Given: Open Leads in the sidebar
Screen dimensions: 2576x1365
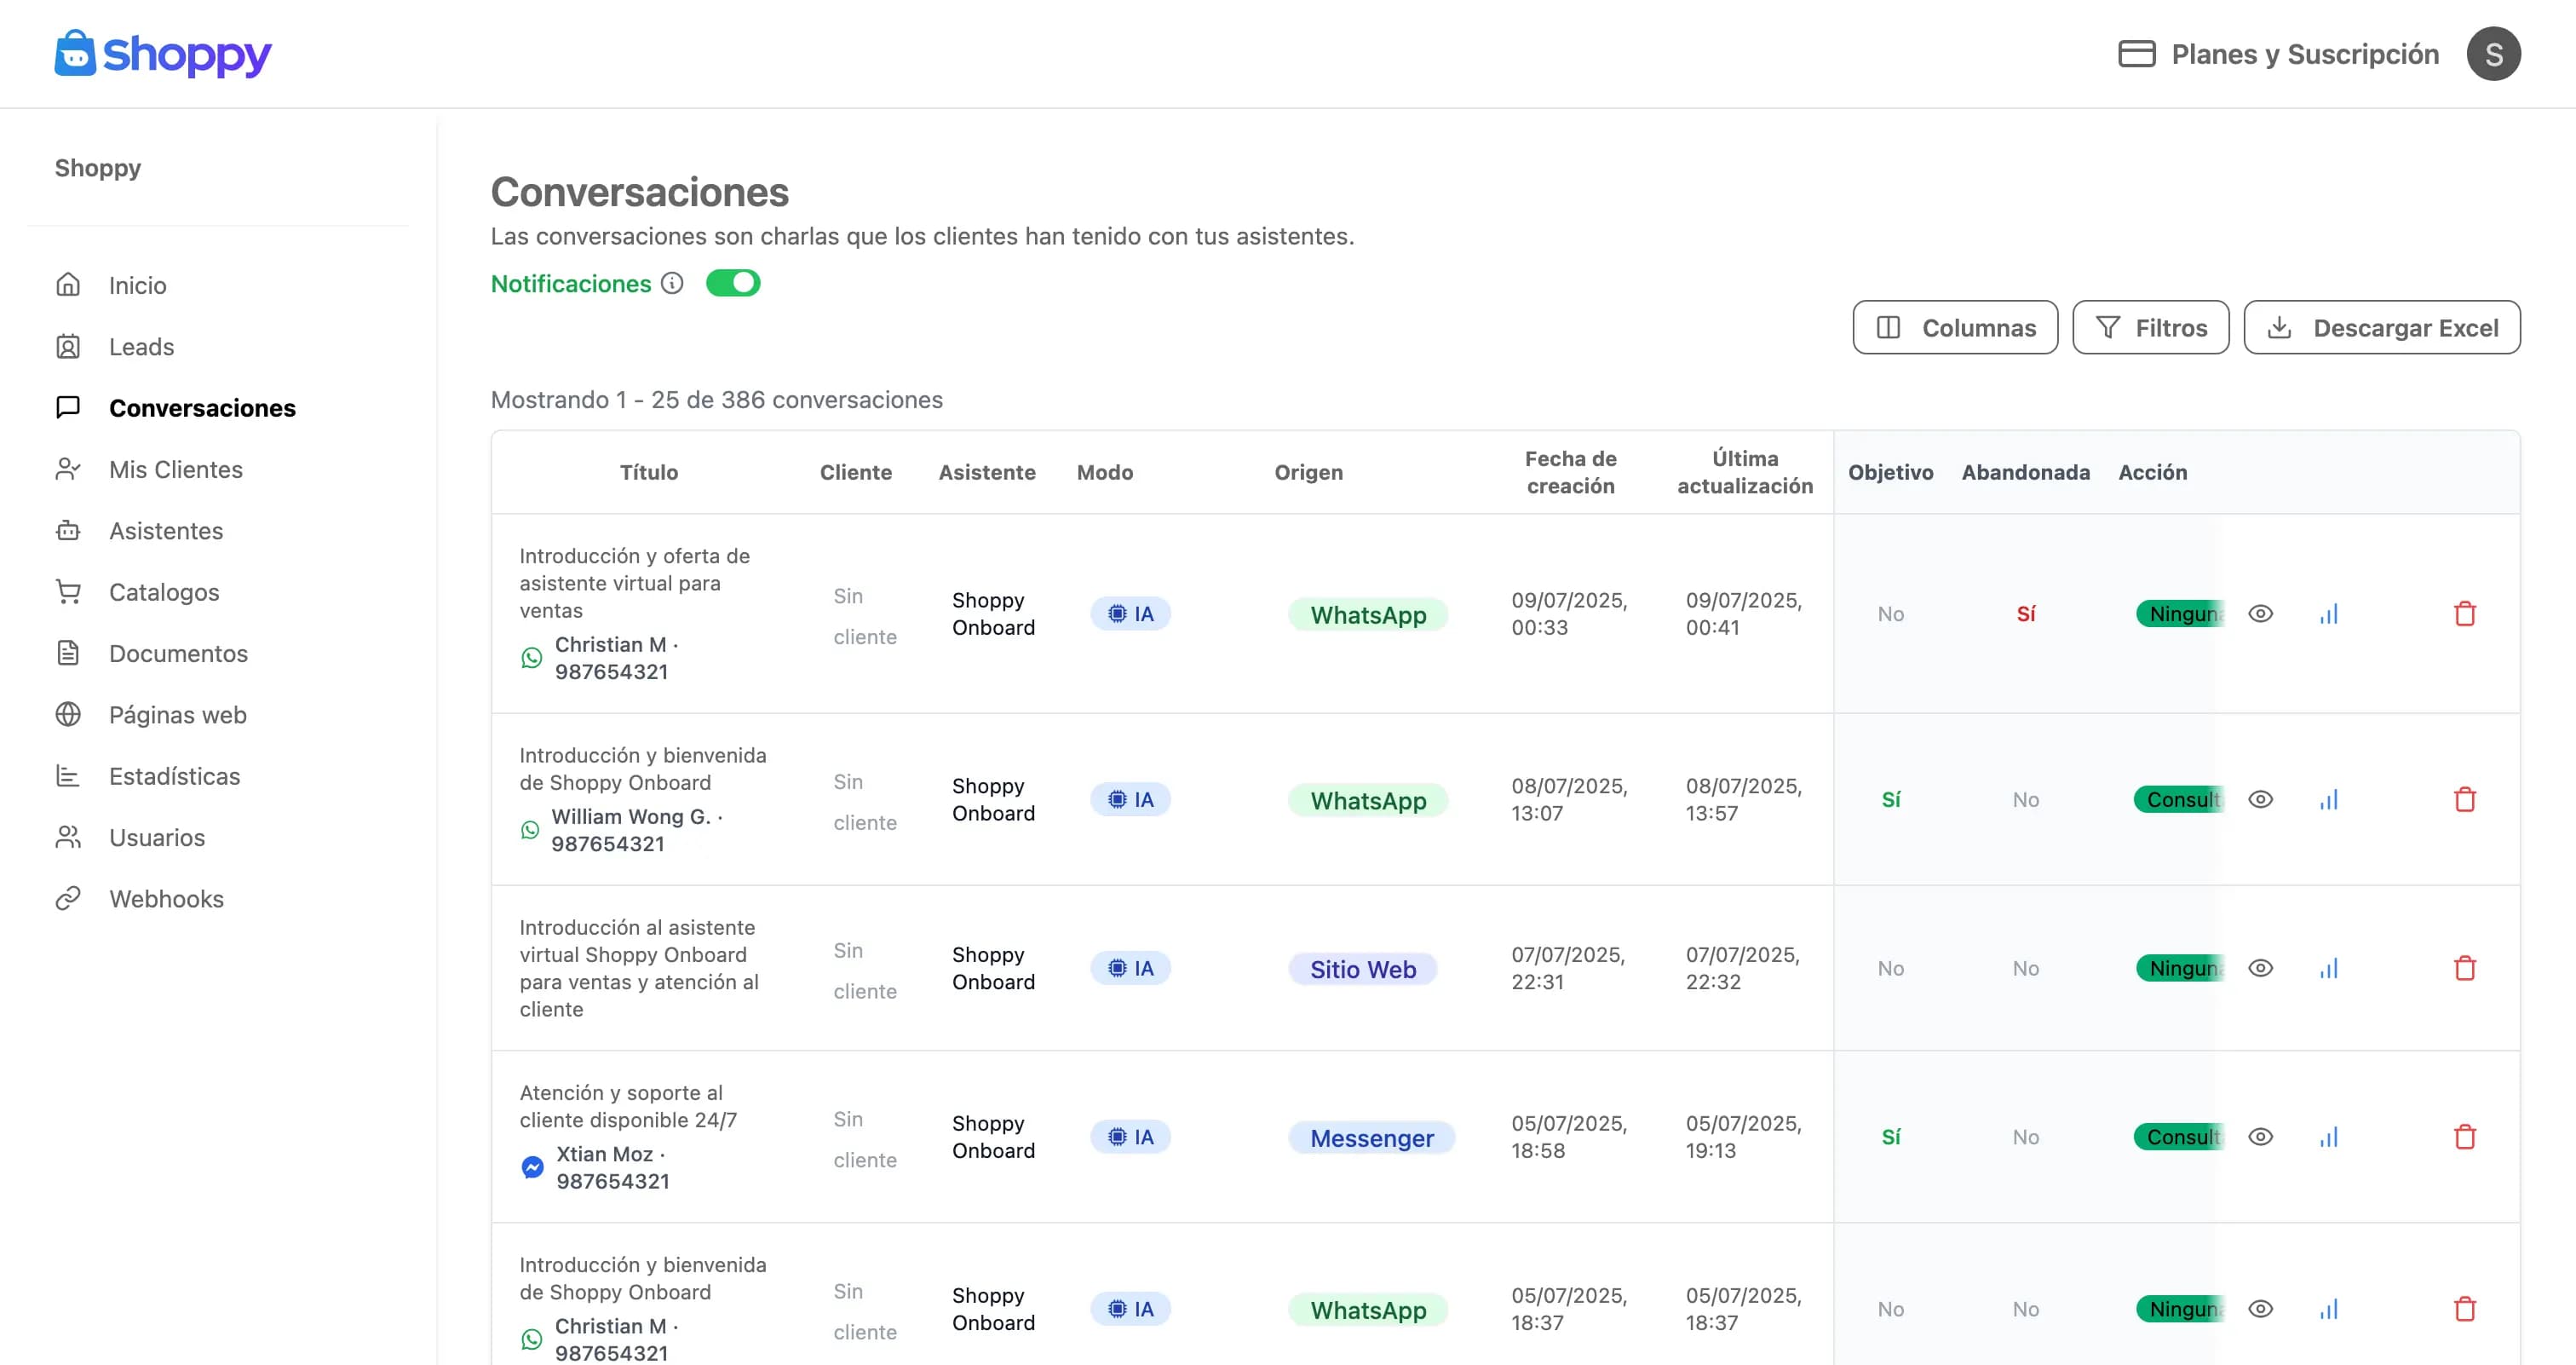Looking at the screenshot, I should (141, 347).
